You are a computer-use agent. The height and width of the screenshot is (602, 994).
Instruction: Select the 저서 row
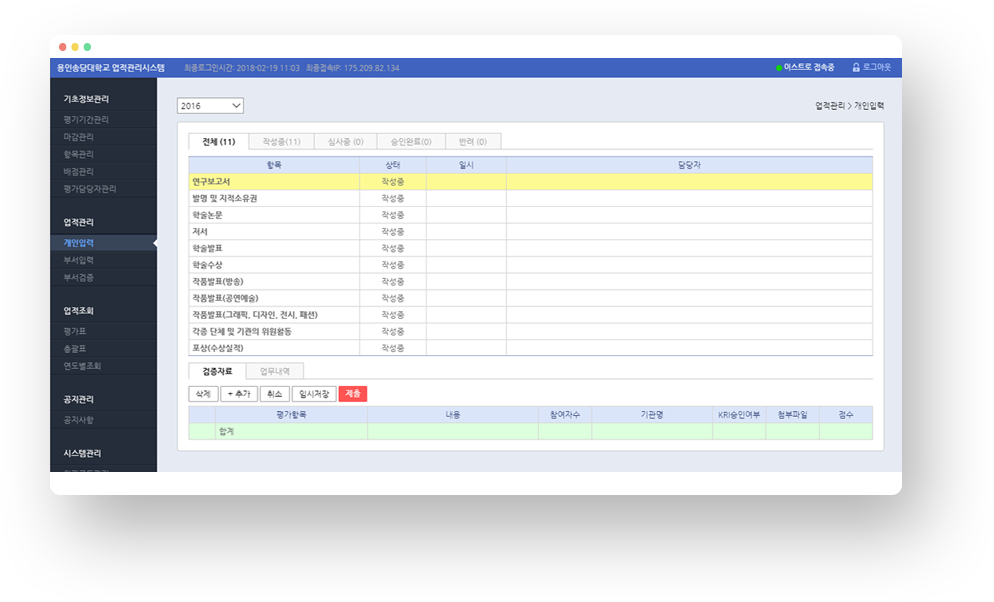coord(531,231)
